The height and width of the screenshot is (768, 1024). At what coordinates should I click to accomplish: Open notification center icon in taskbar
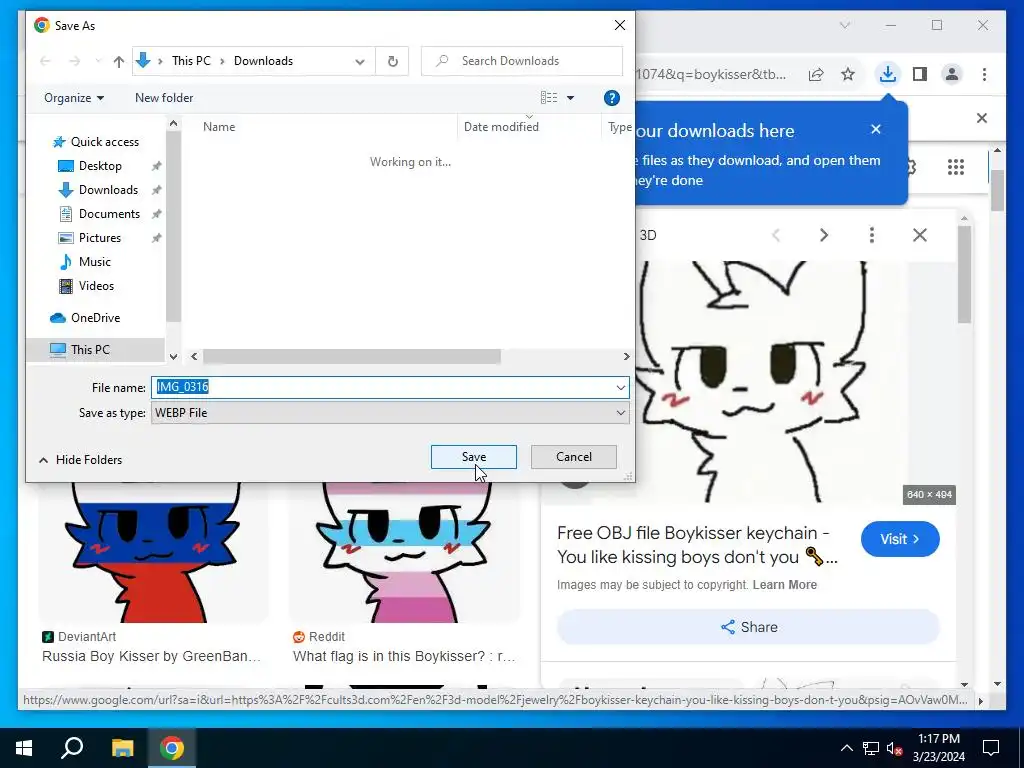991,748
